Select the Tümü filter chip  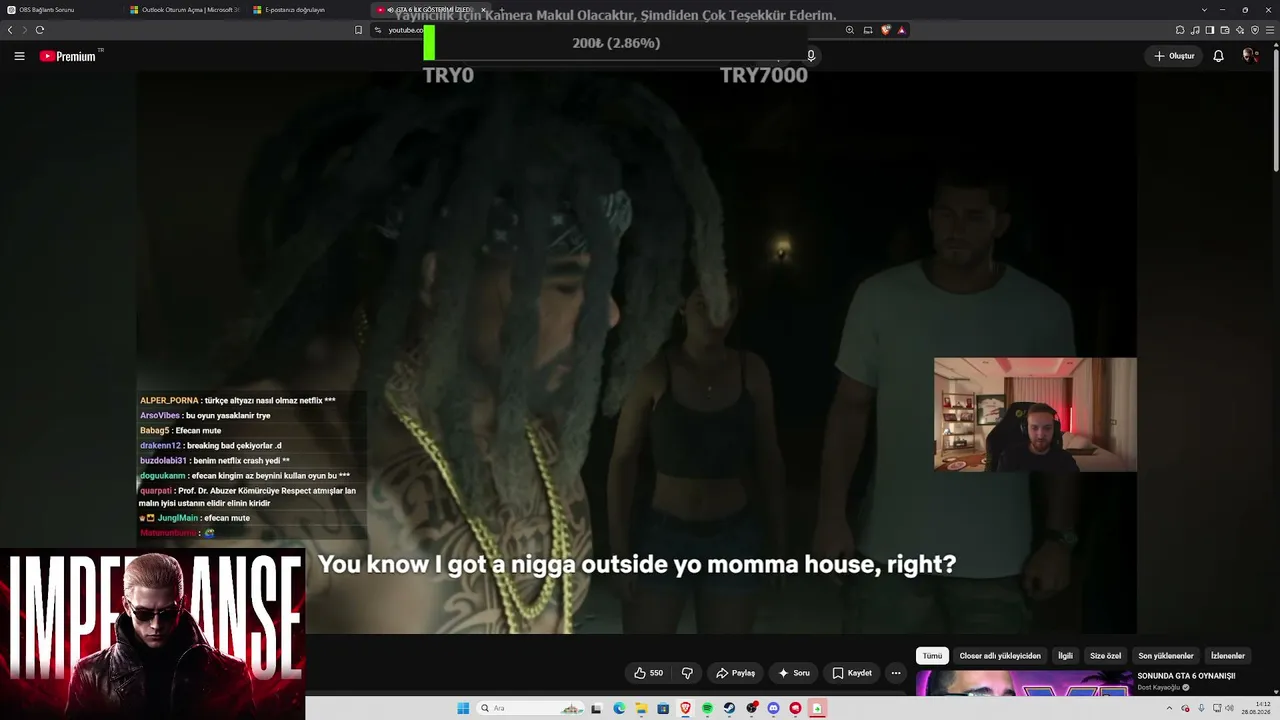tap(932, 656)
